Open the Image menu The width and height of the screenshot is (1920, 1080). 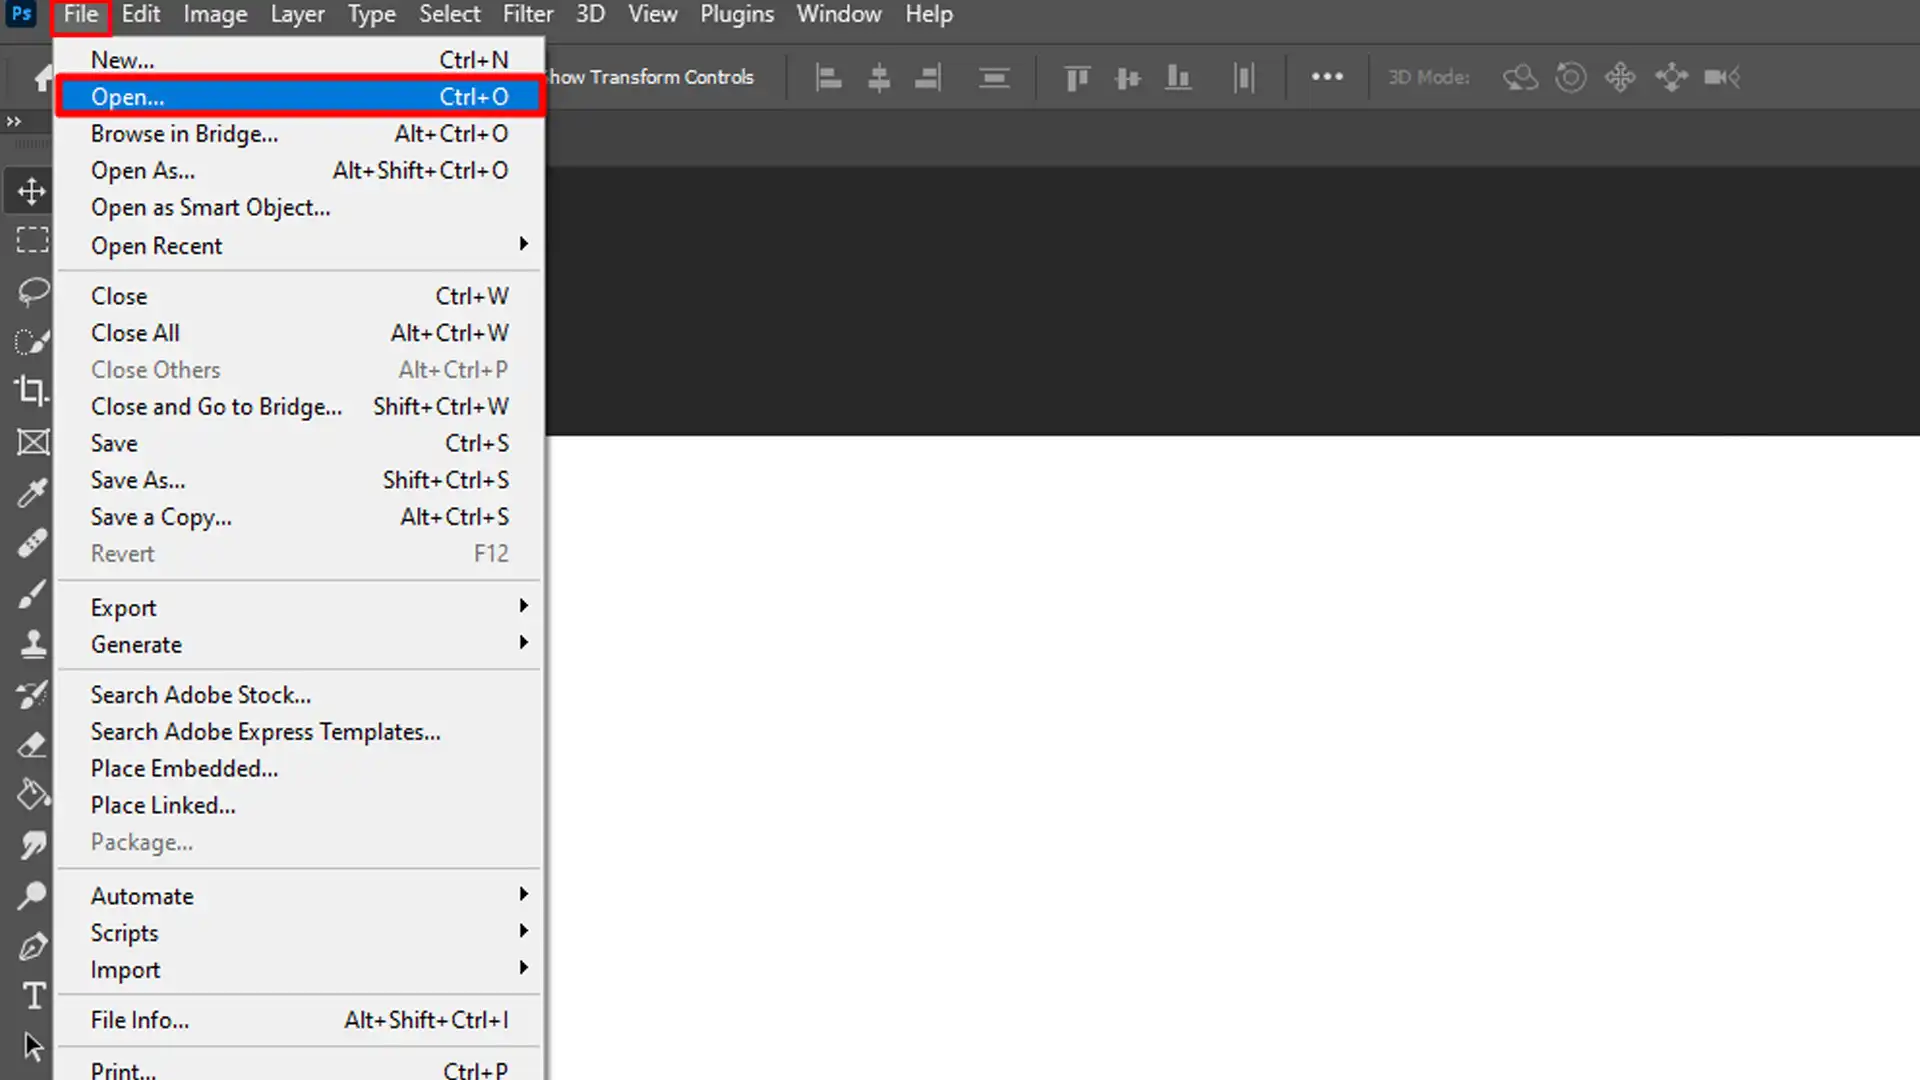[x=215, y=15]
